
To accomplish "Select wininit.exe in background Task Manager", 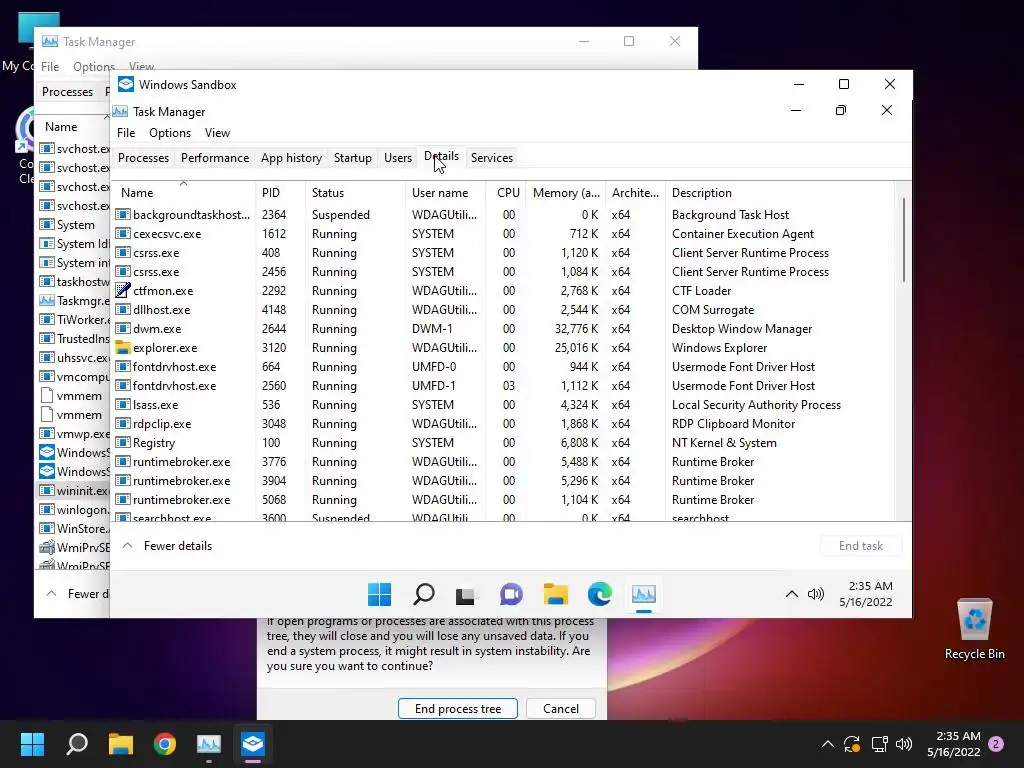I will click(73, 490).
